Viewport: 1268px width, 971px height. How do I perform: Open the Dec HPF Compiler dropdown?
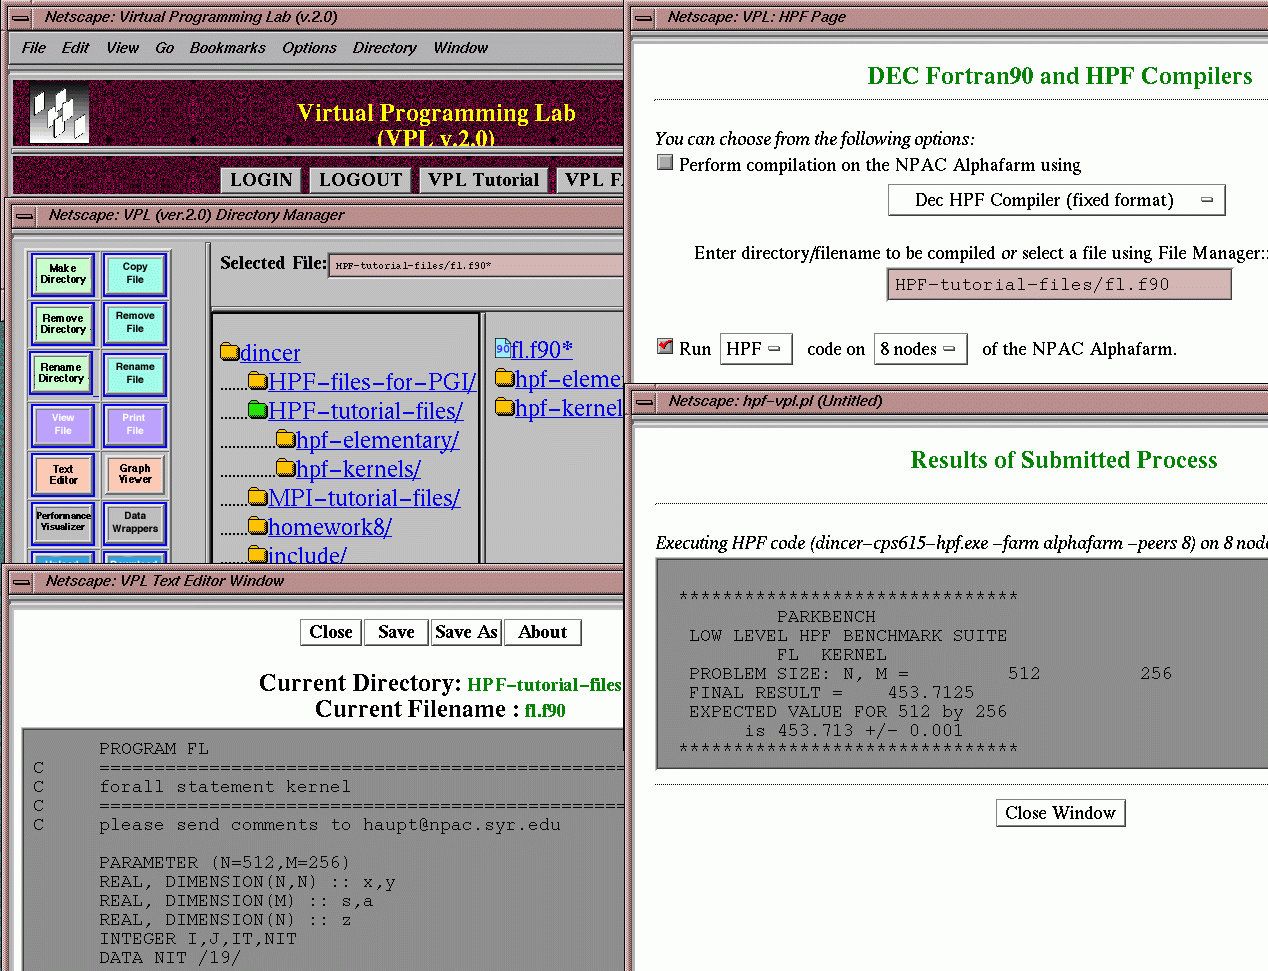pyautogui.click(x=1056, y=200)
